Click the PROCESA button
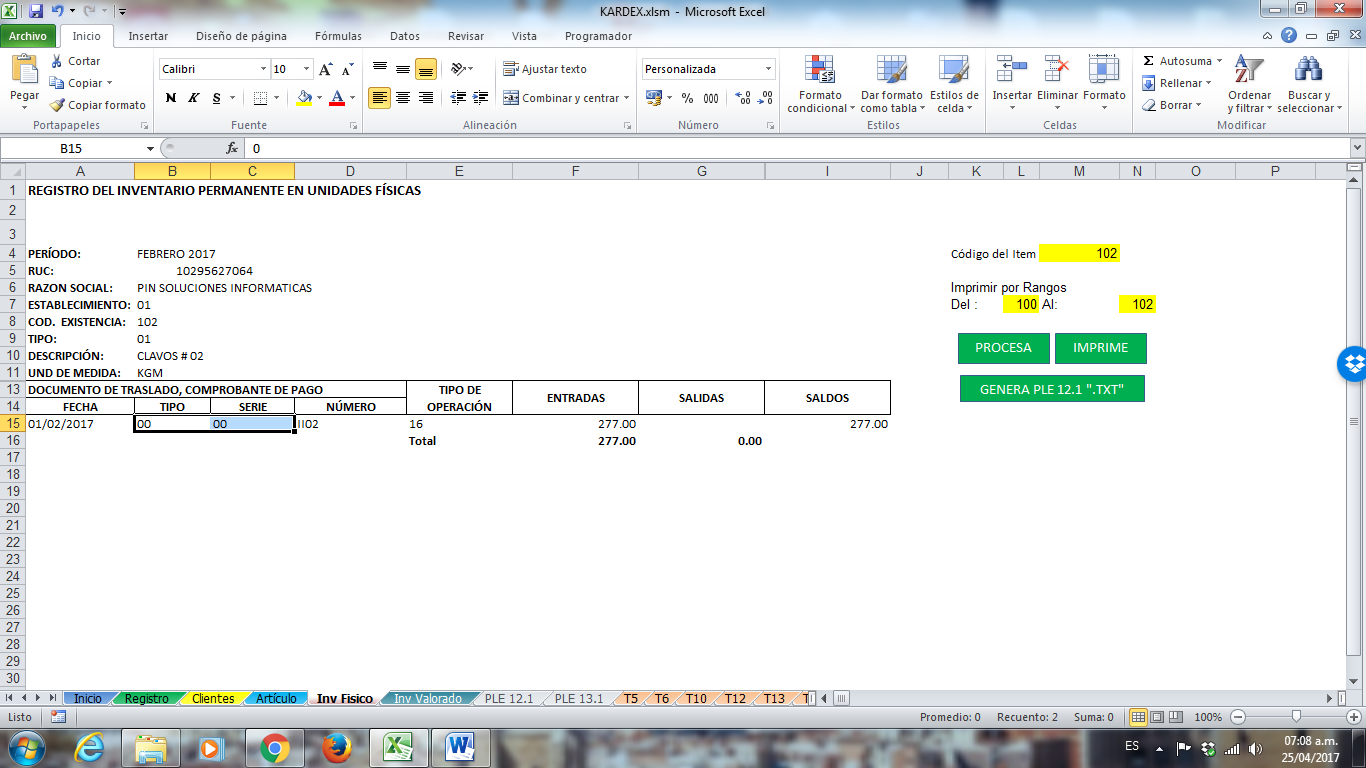Screen dimensions: 1366x768 click(x=1003, y=349)
